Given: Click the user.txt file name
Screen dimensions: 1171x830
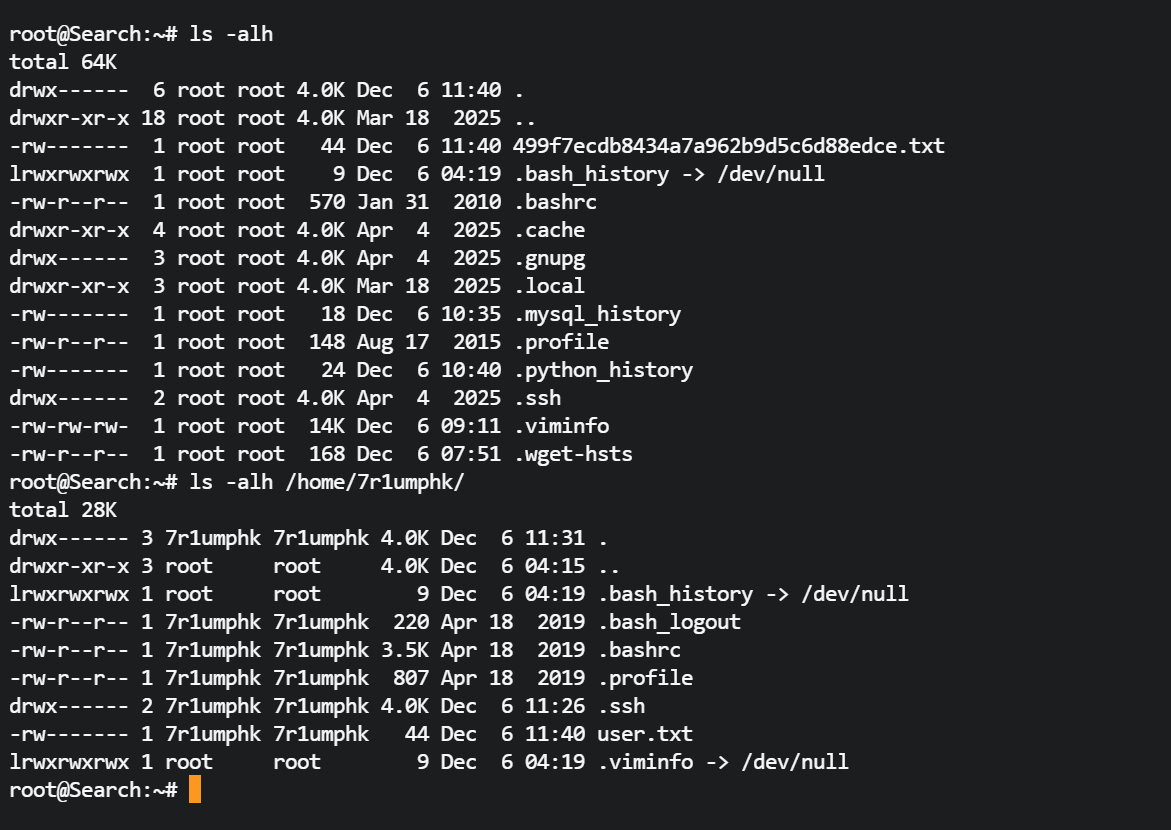Looking at the screenshot, I should click(645, 734).
